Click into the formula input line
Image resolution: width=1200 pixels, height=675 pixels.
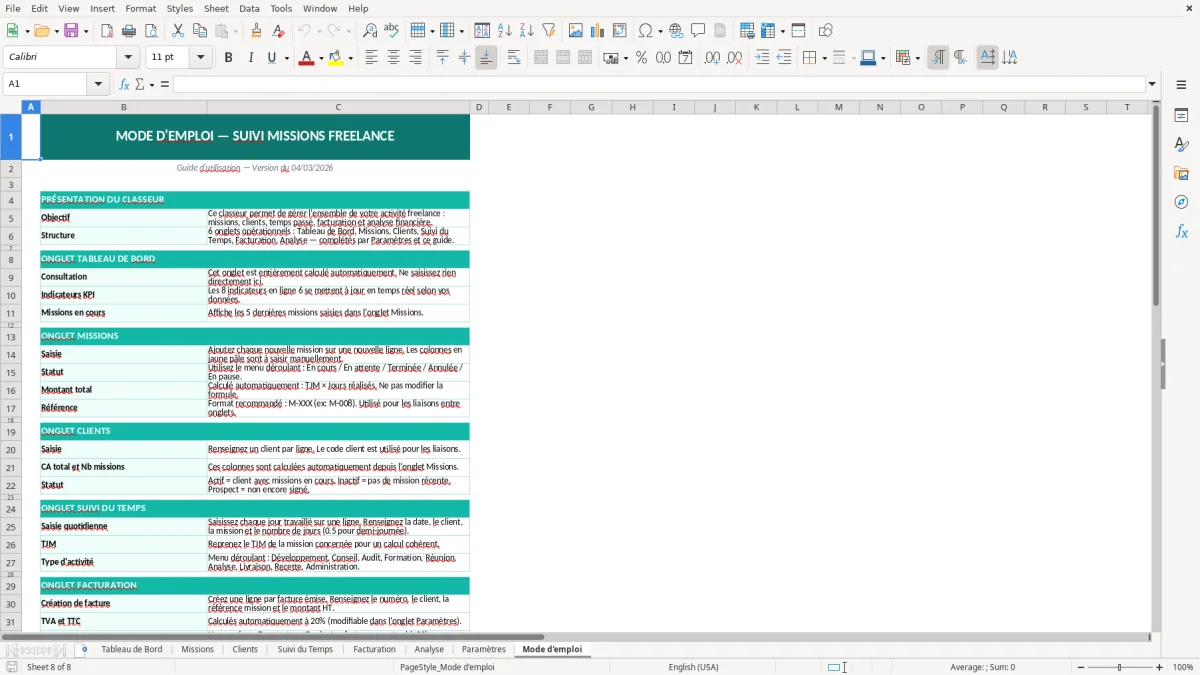(658, 84)
